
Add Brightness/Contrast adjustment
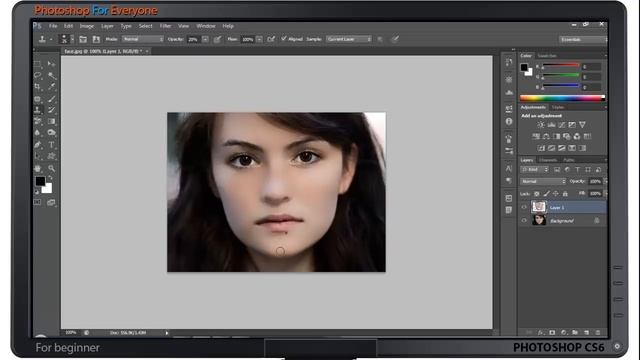click(x=541, y=125)
